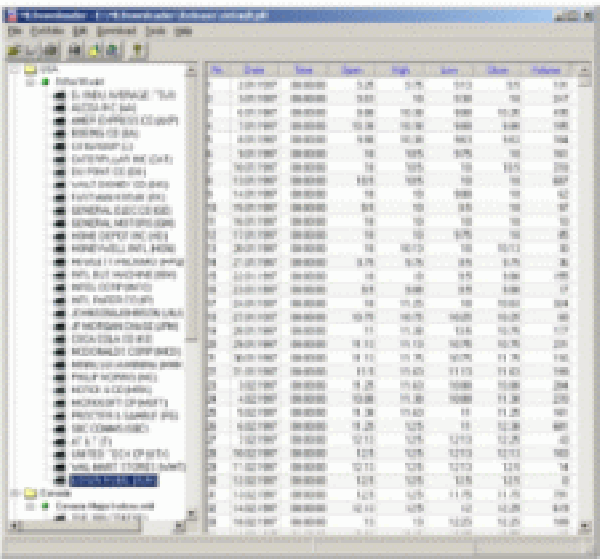Collapse the USA tree node
Viewport: 600px width, 559px height.
pyautogui.click(x=15, y=70)
